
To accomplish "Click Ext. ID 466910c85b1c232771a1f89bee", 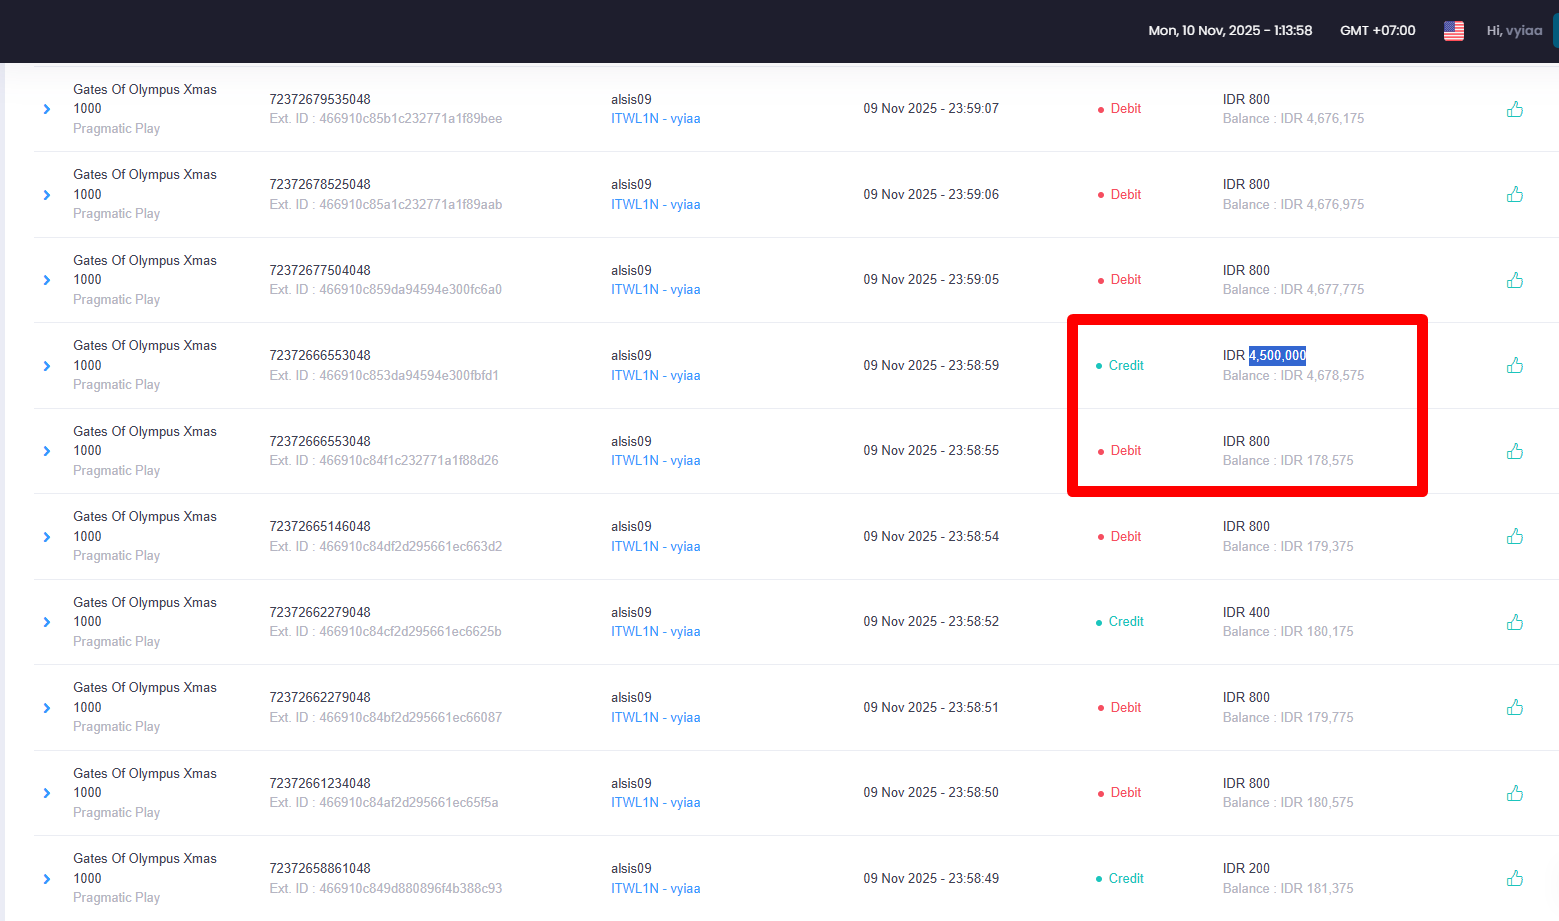I will click(386, 118).
